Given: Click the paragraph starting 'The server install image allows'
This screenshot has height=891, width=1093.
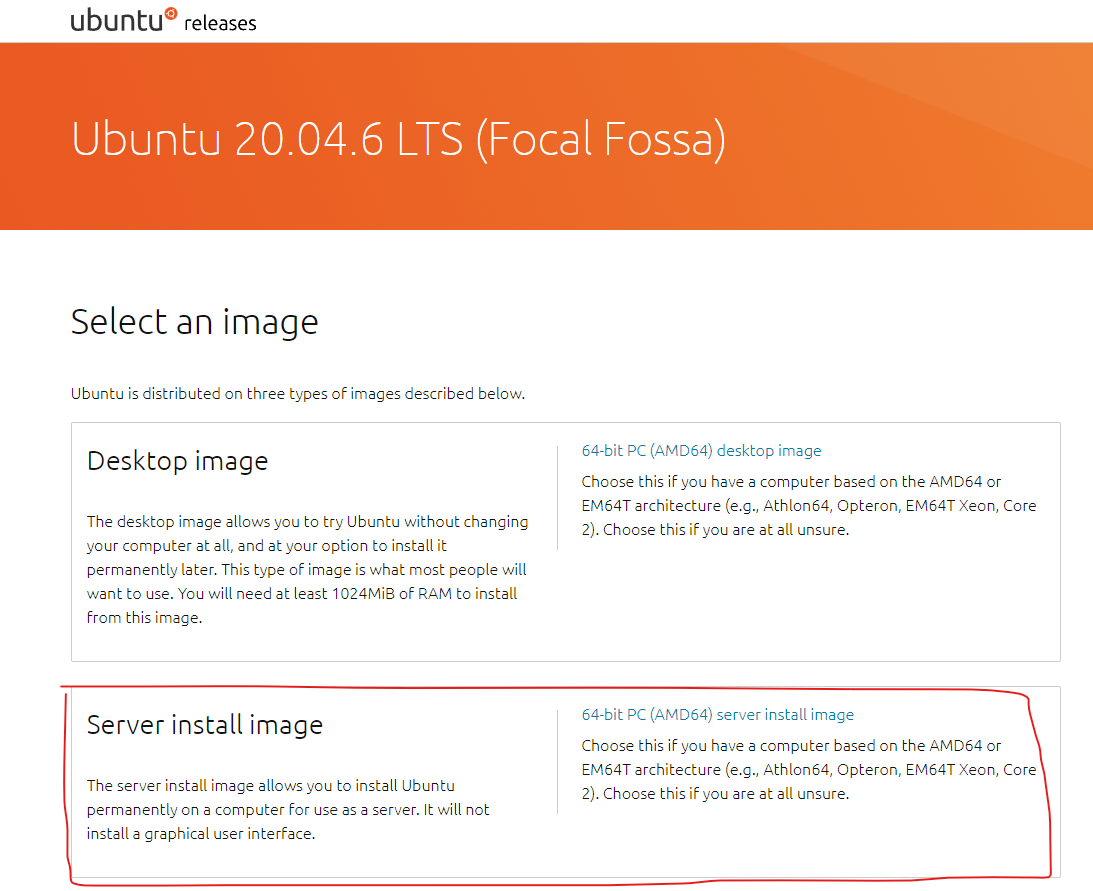Looking at the screenshot, I should click(x=288, y=809).
